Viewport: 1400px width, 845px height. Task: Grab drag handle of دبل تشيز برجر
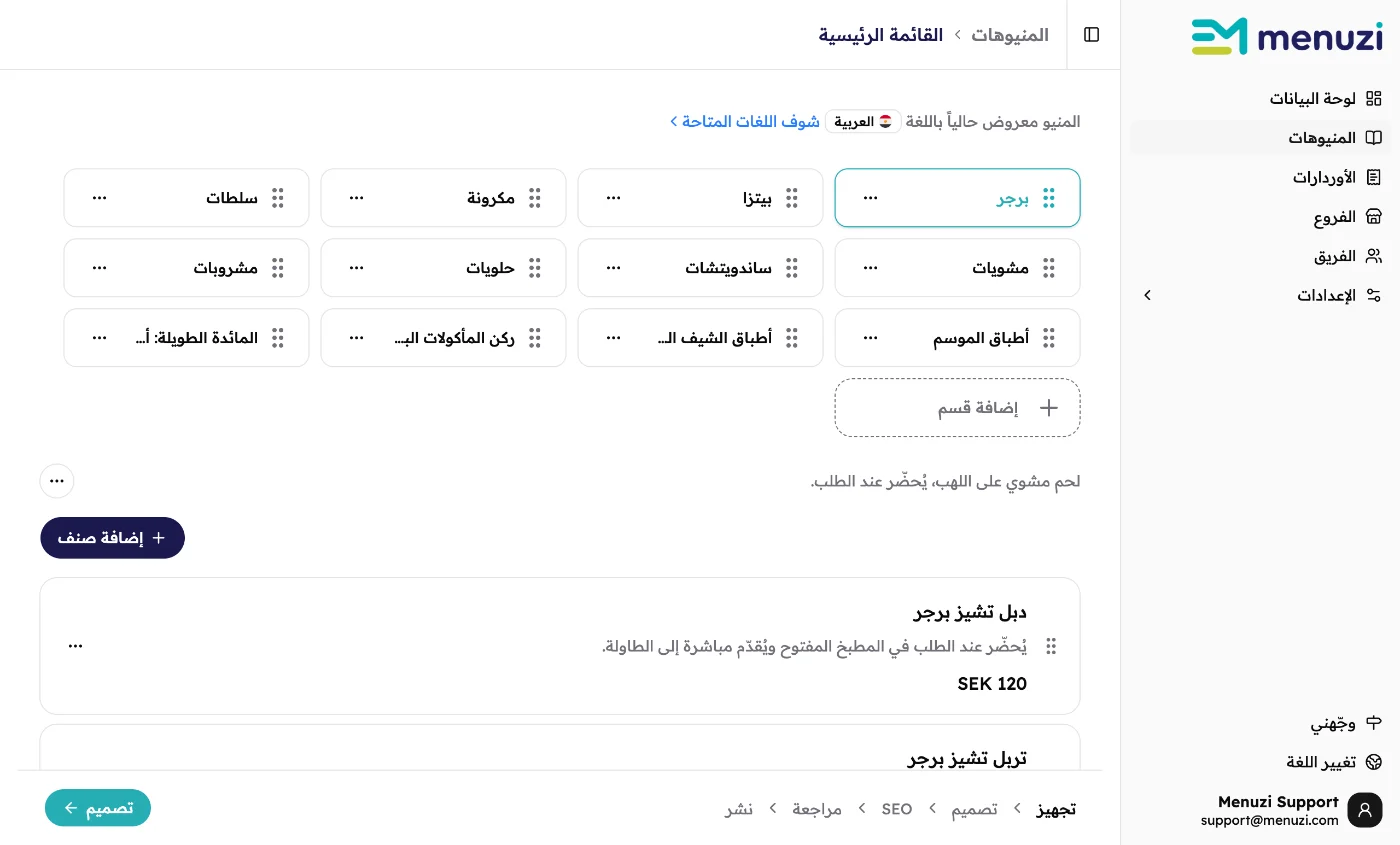click(x=1051, y=646)
